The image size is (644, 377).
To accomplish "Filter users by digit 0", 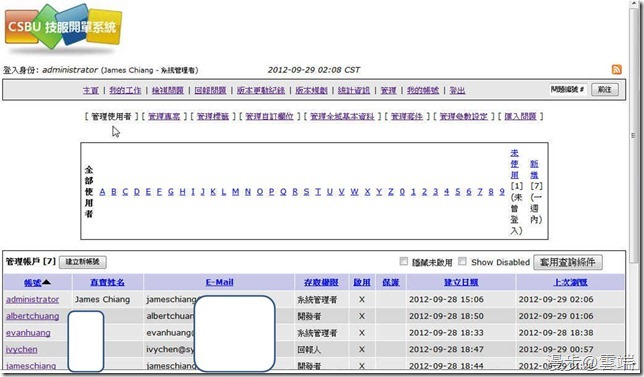I will point(402,191).
